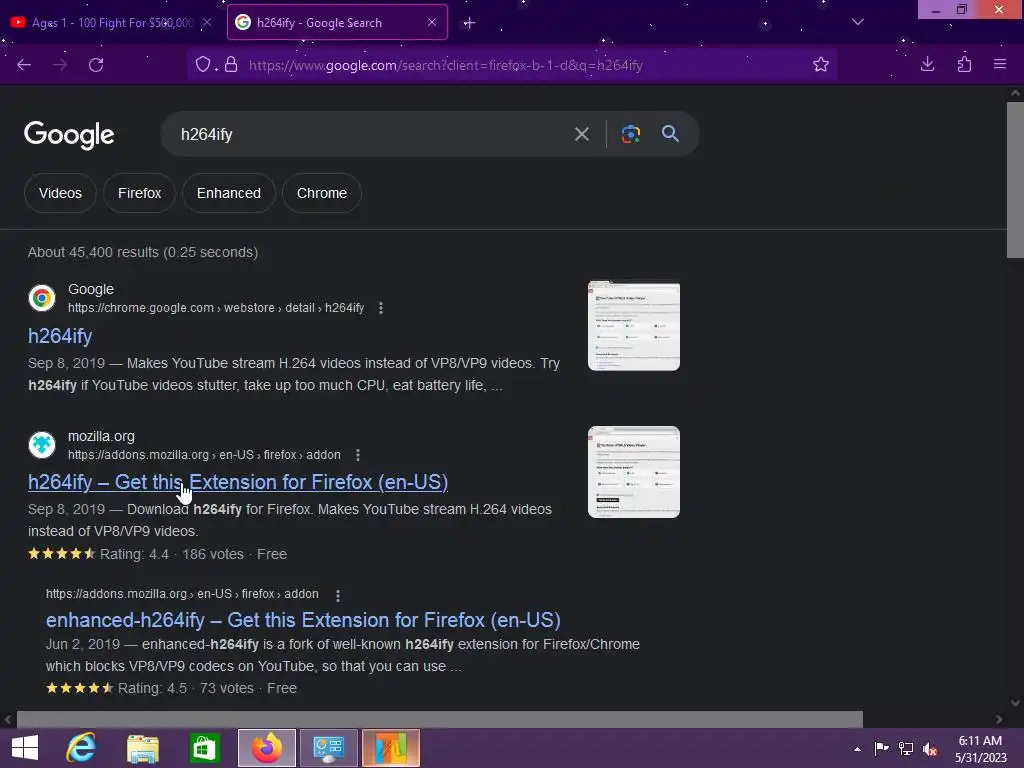Clear the search query with X
Screen dimensions: 1024x768
point(581,134)
